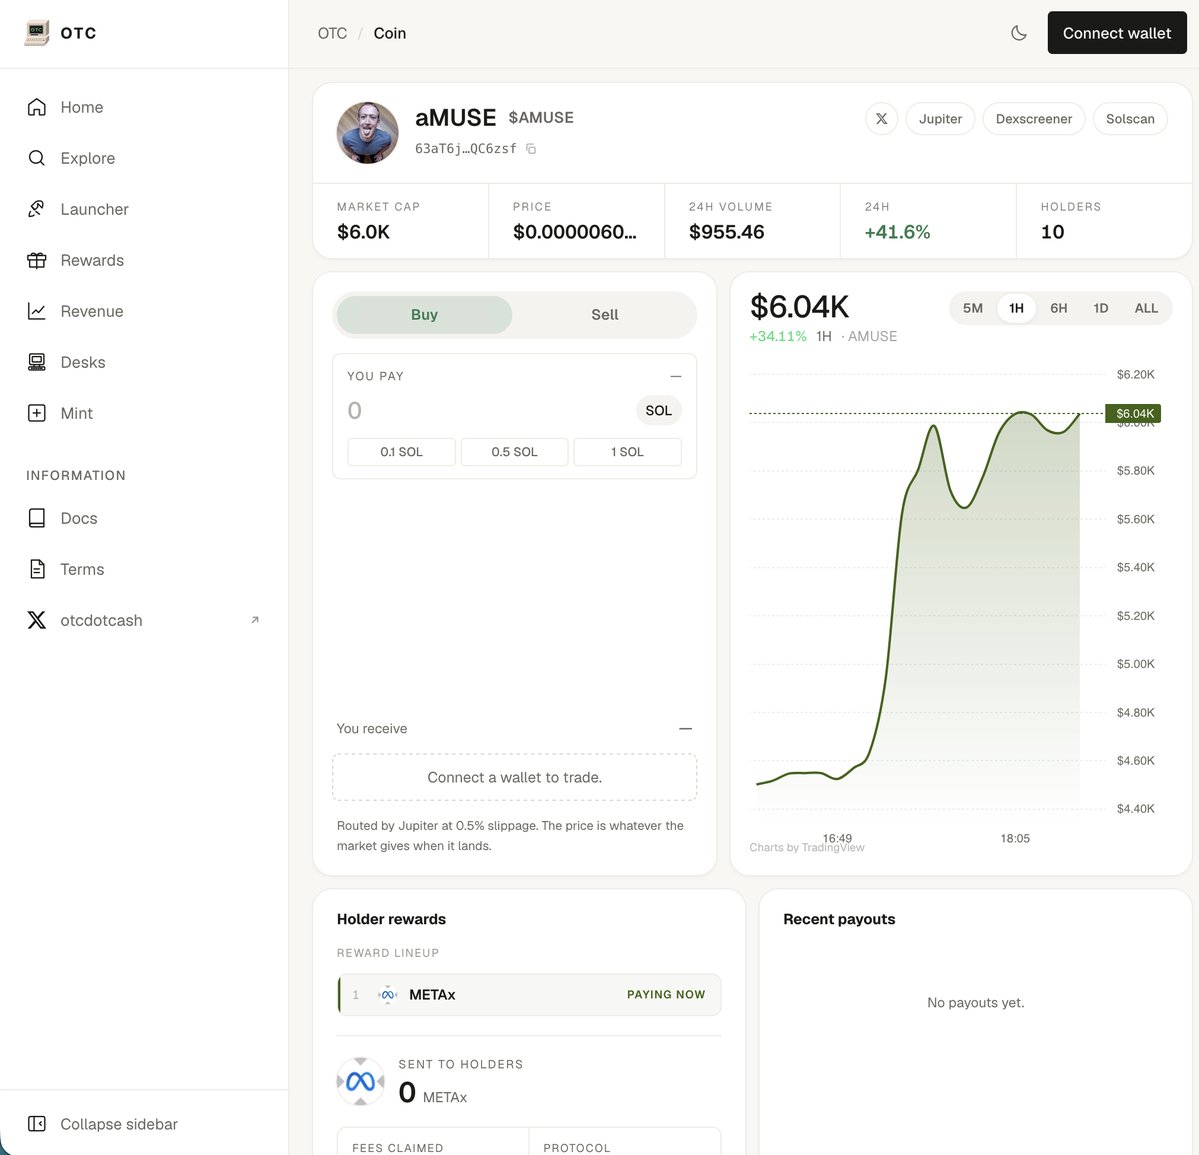Click the Meta logo beside Sent to Holders

(360, 1082)
